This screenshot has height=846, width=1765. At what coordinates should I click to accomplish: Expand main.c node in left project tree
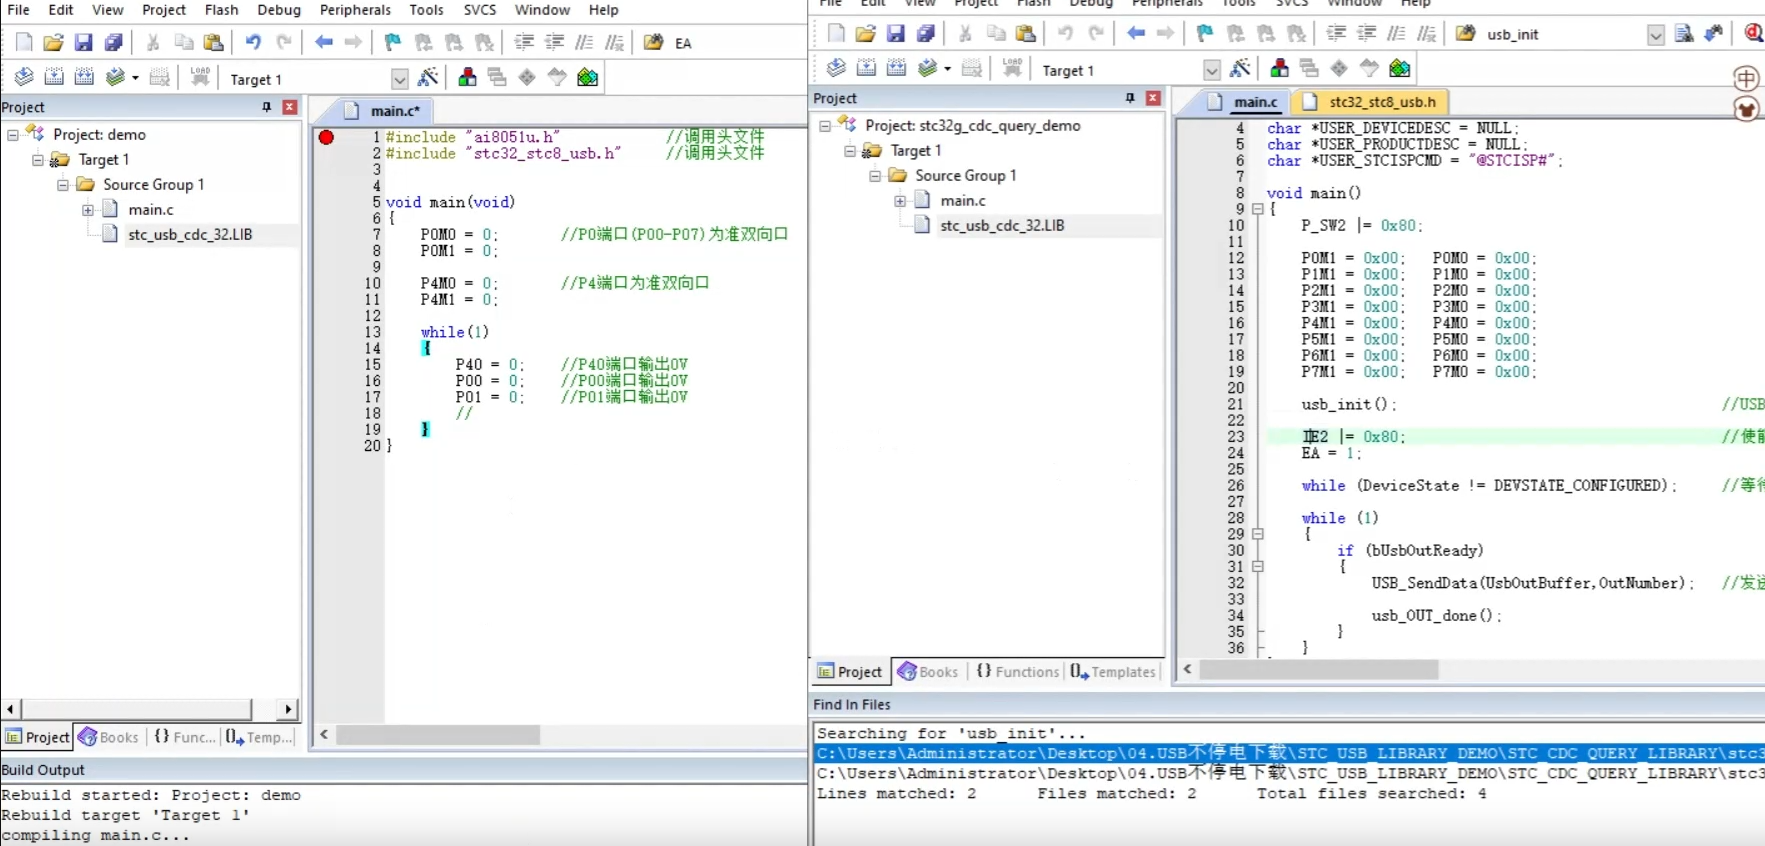point(88,210)
